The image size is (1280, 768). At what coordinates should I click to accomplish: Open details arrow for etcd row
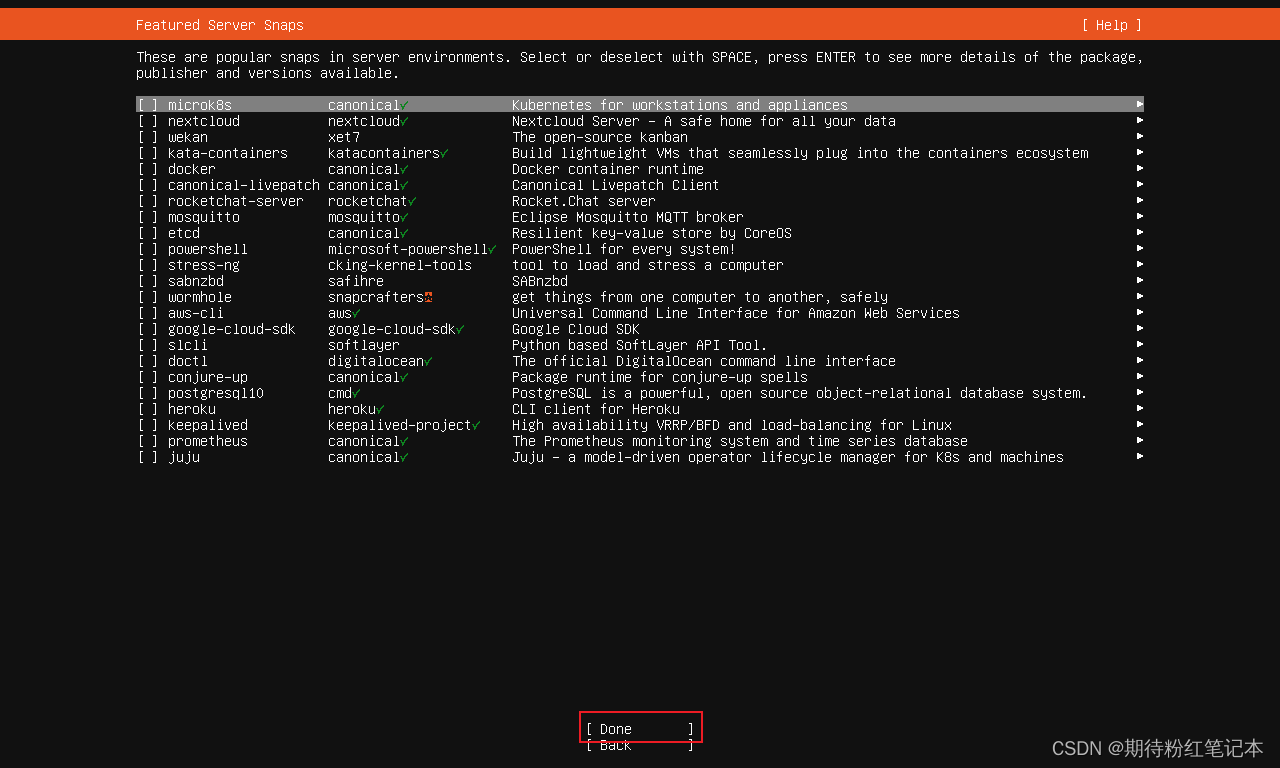pos(1140,232)
